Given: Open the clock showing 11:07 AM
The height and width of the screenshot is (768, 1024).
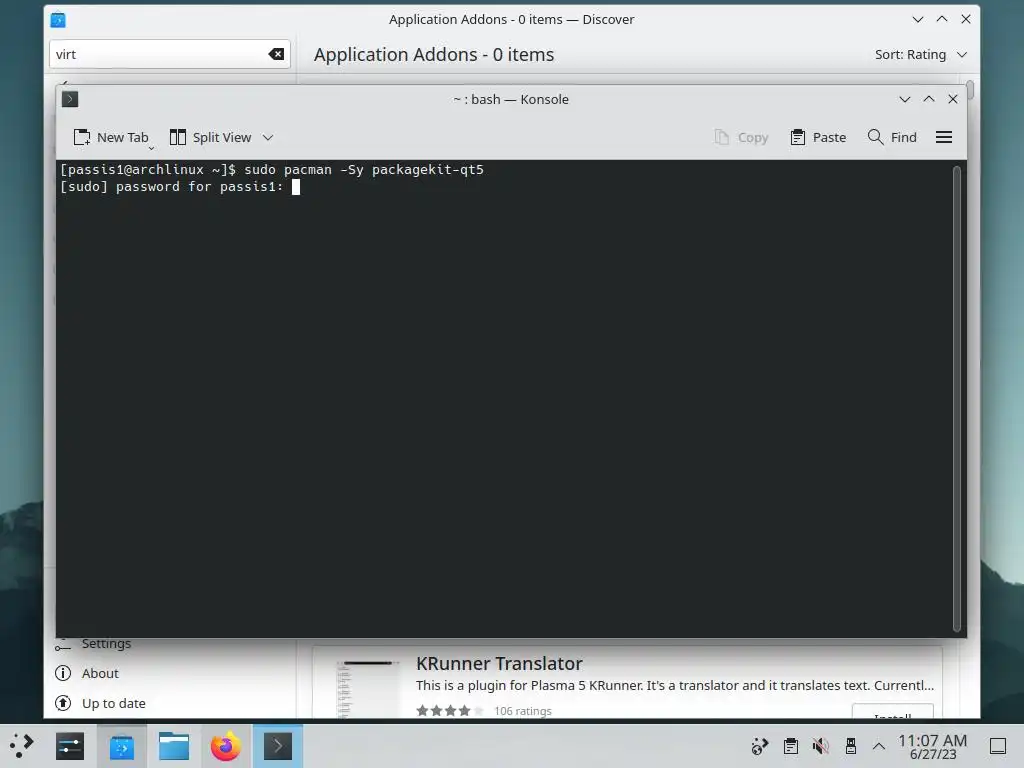Looking at the screenshot, I should [932, 746].
